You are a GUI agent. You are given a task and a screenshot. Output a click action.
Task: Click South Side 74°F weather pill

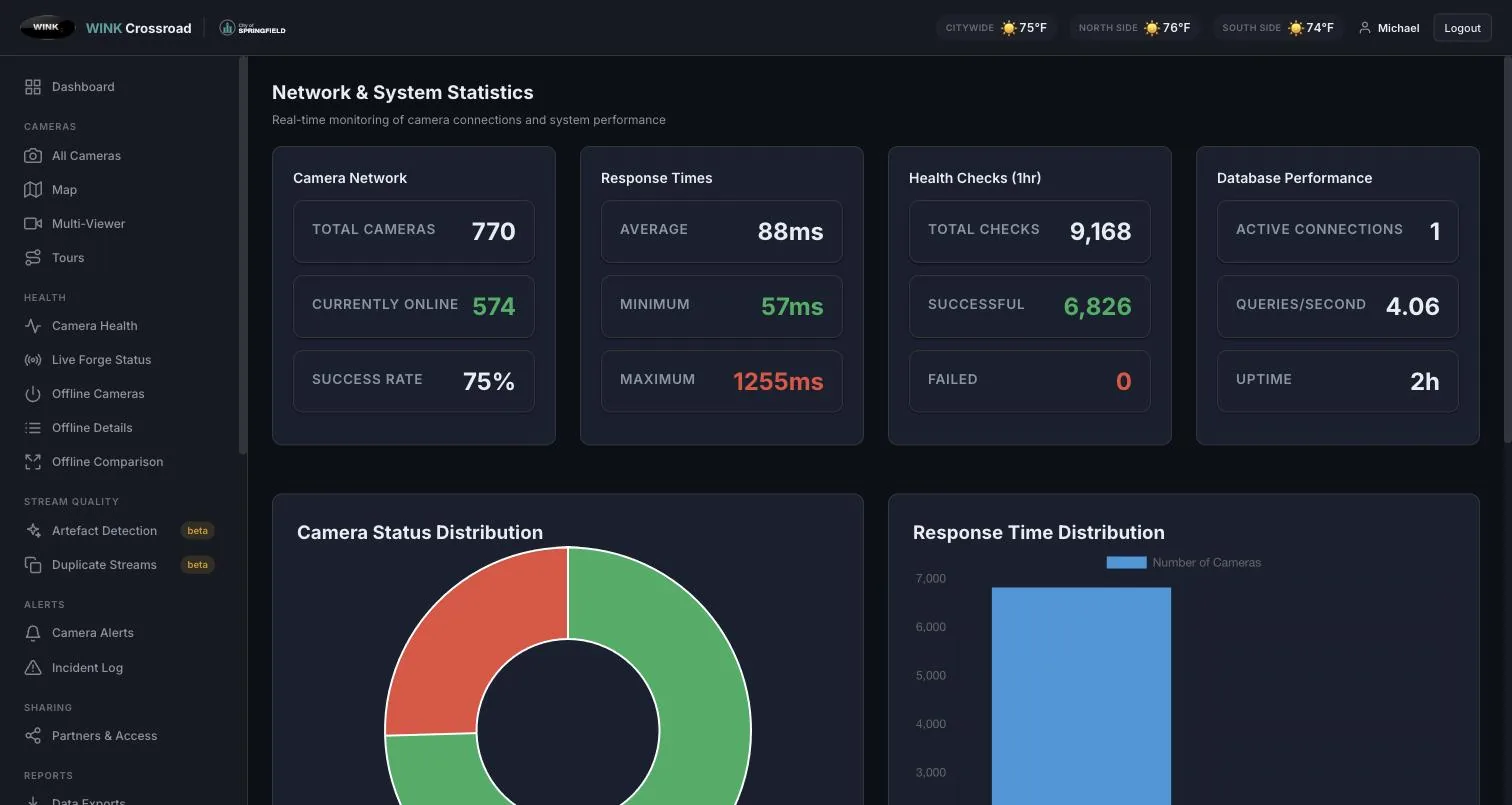(1278, 28)
